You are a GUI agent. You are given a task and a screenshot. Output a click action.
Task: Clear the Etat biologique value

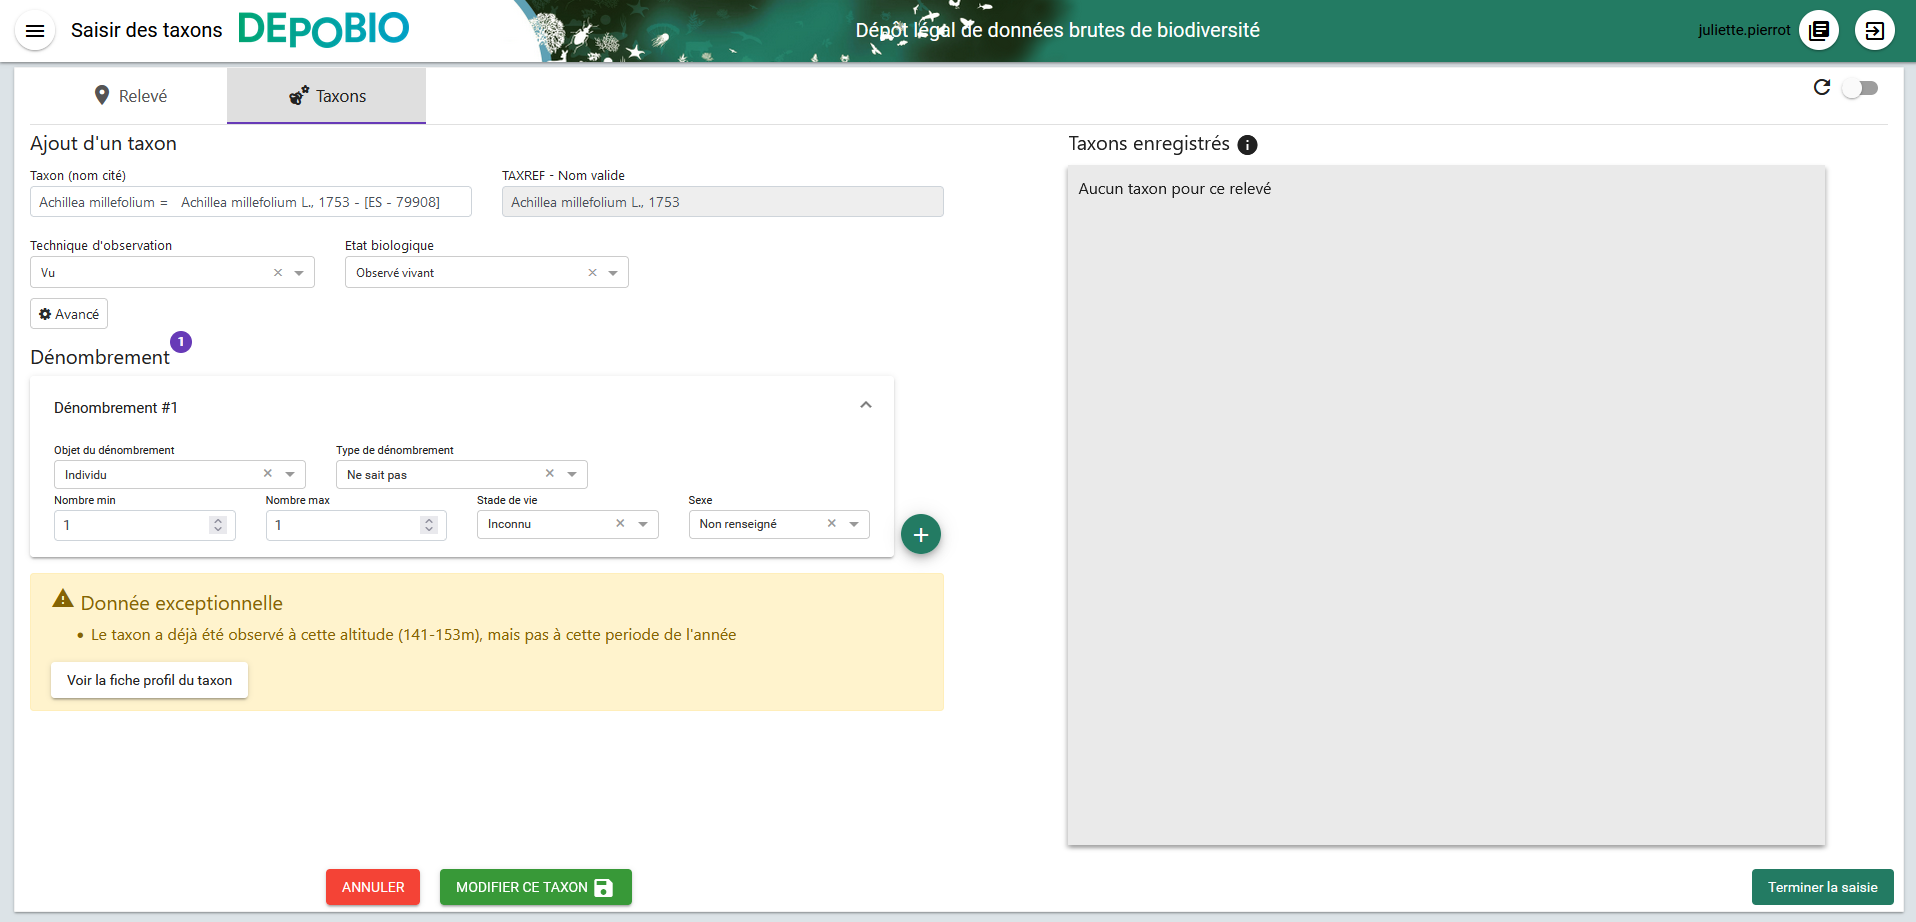tap(592, 273)
